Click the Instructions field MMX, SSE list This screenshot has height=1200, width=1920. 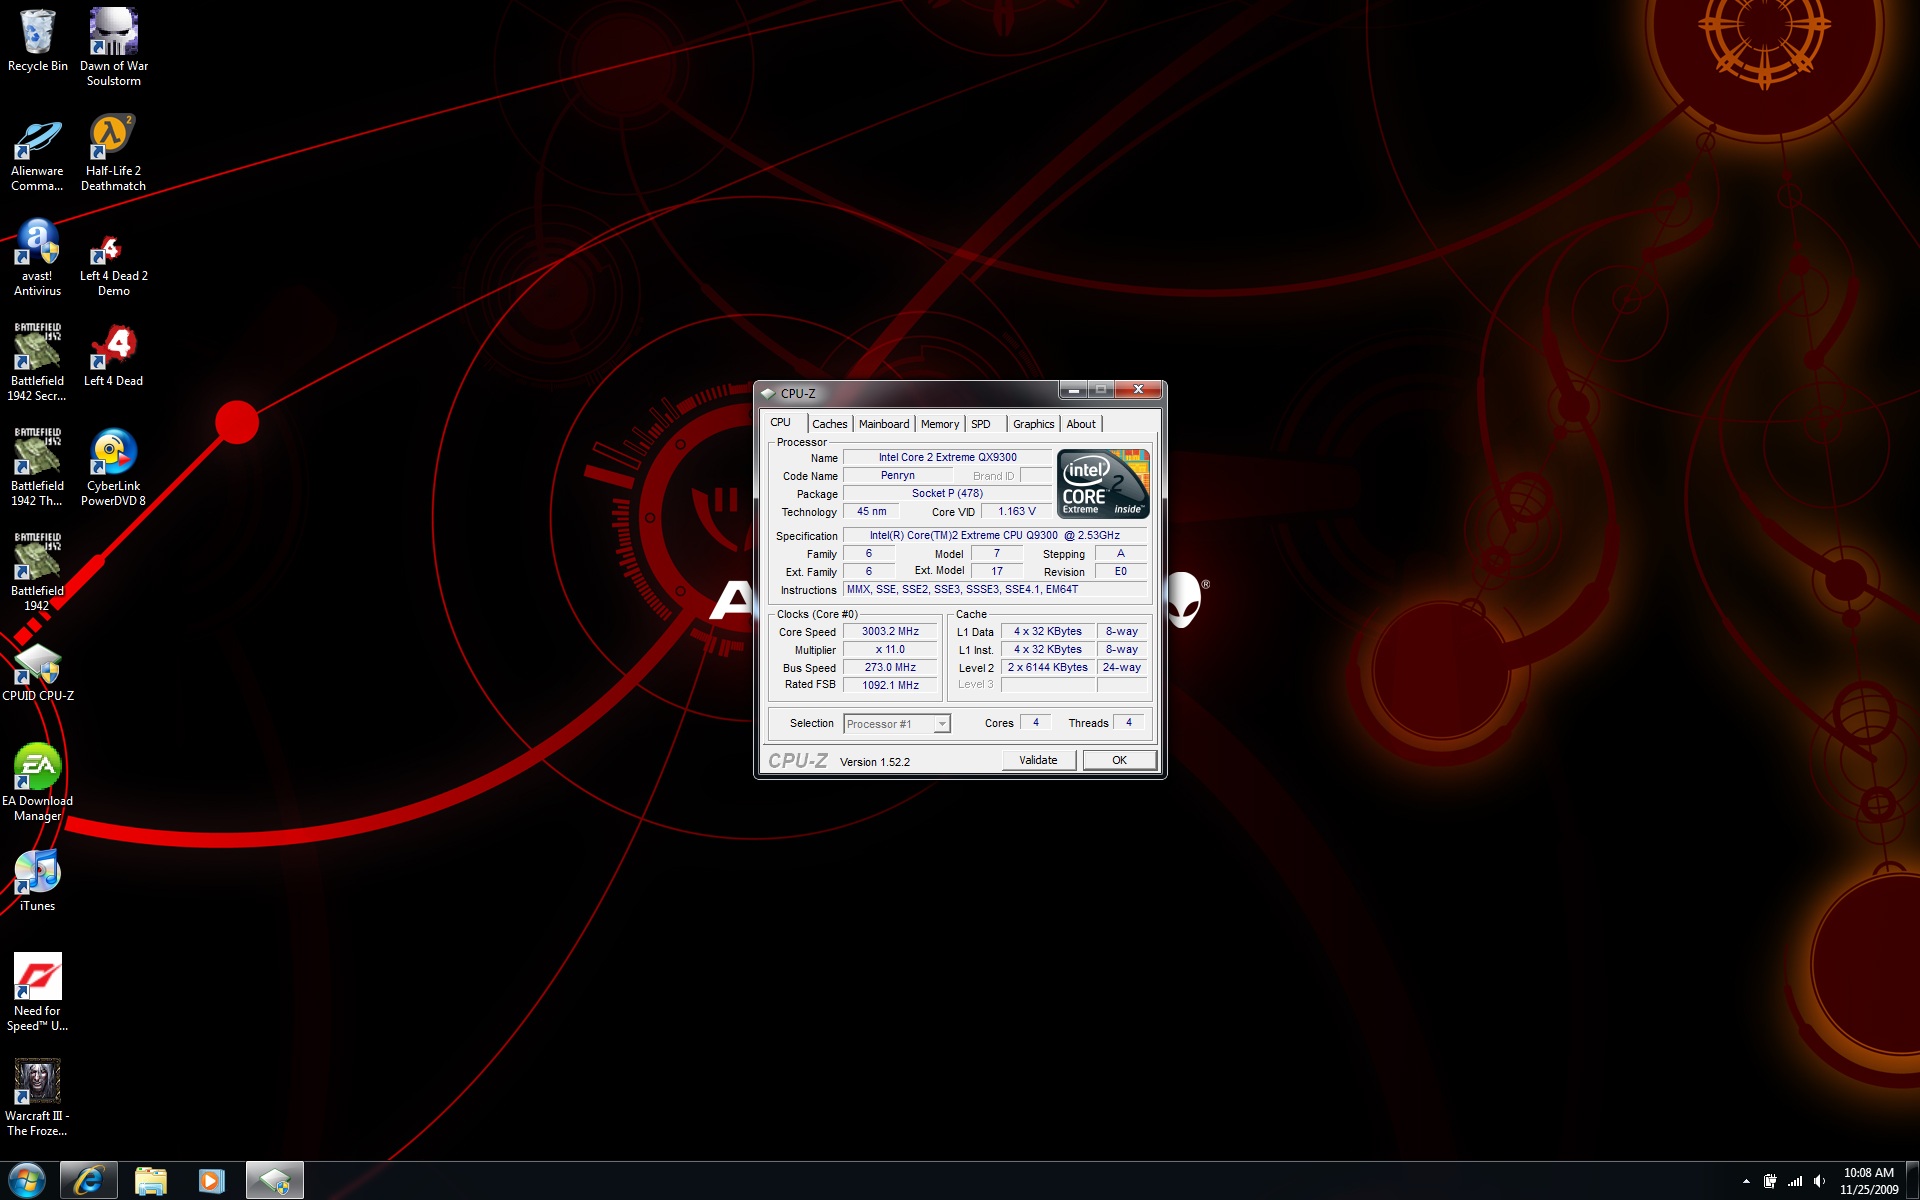[x=995, y=590]
